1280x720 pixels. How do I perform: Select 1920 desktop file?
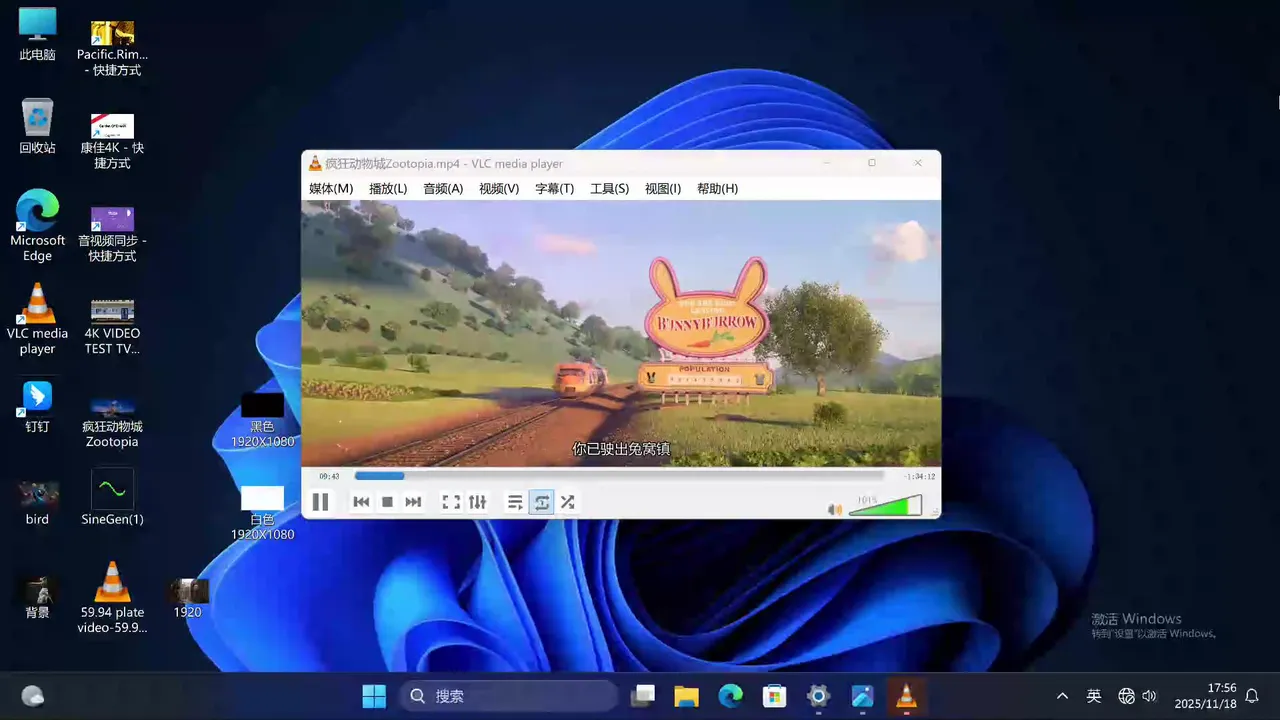187,598
